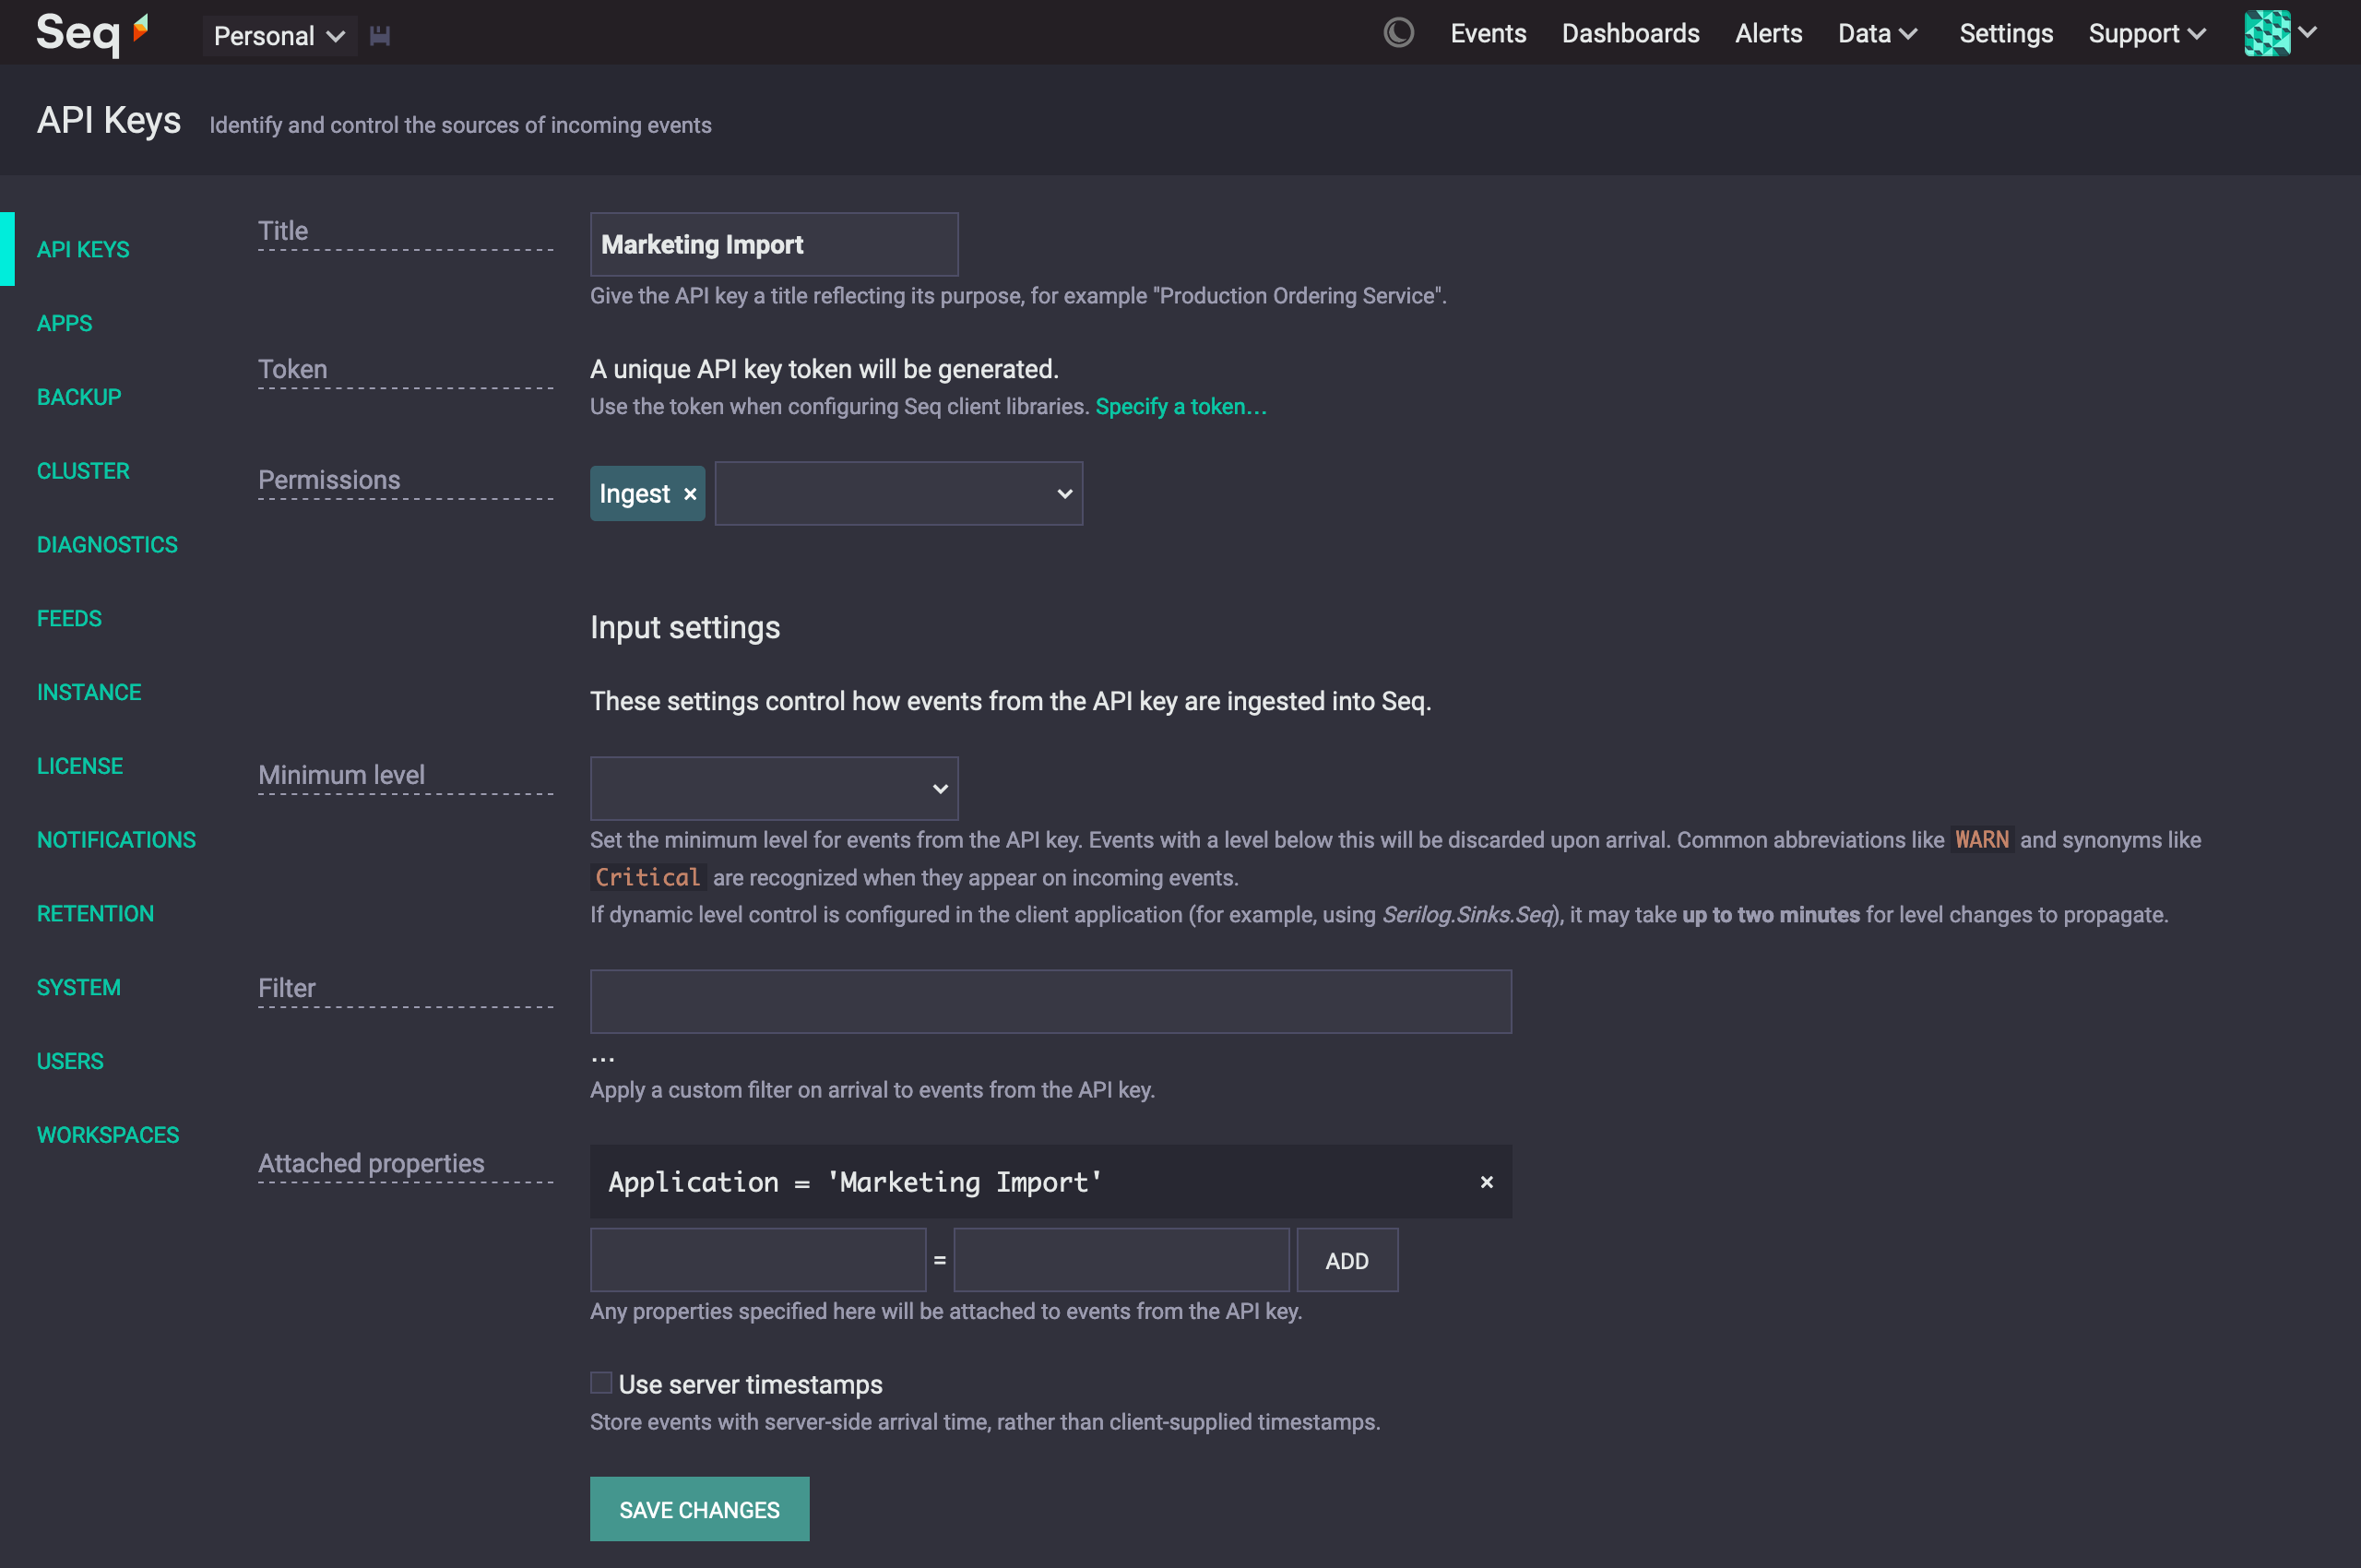
Task: Select Retention in the settings sidebar
Action: click(x=95, y=913)
